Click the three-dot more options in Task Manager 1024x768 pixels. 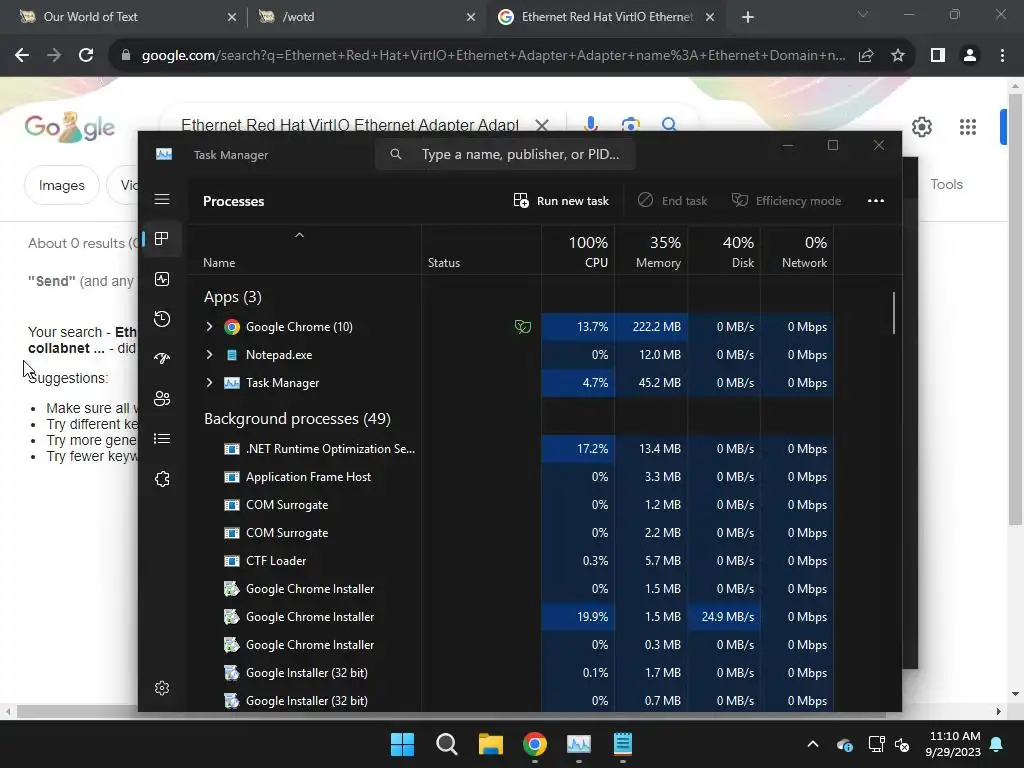tap(876, 200)
